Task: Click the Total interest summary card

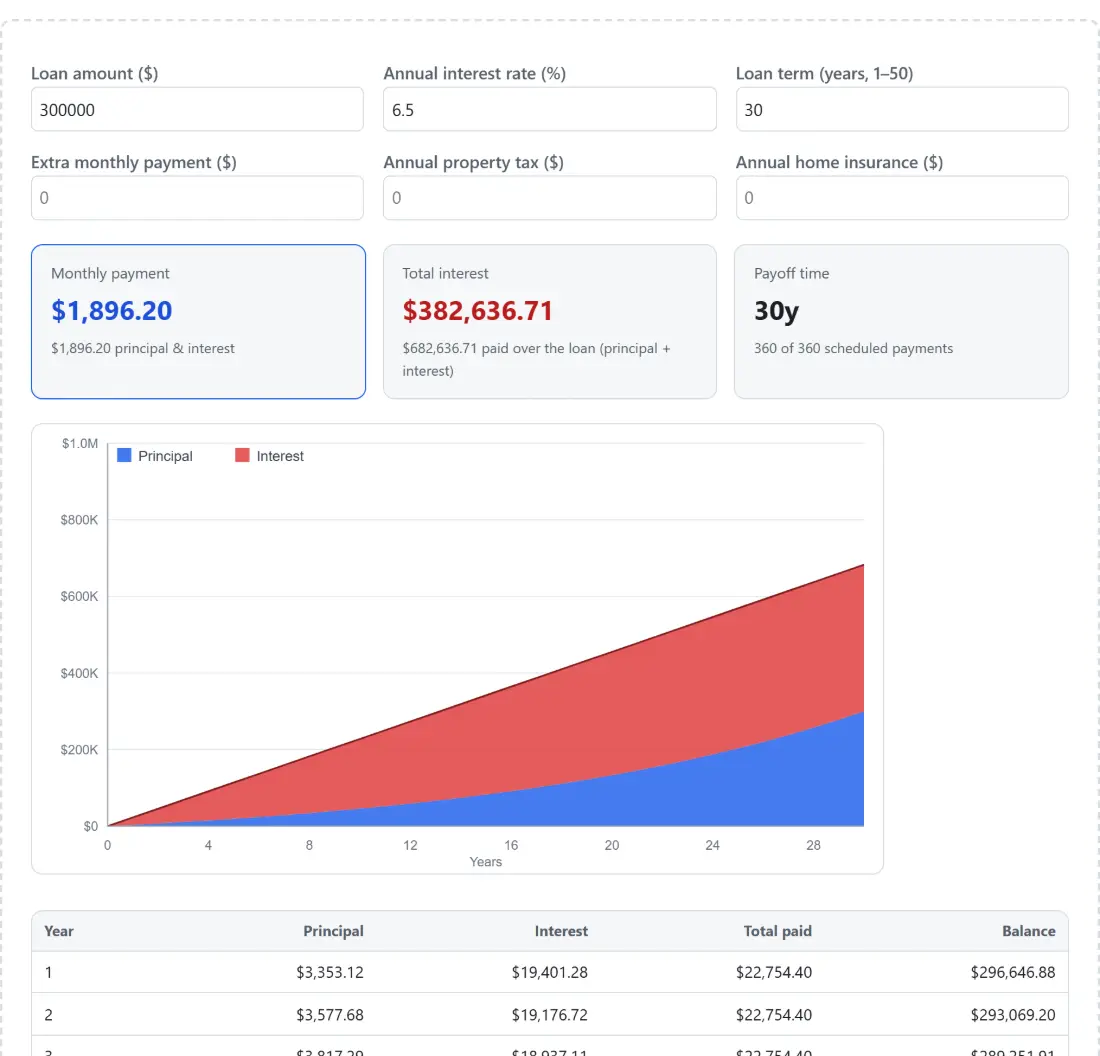Action: pyautogui.click(x=549, y=321)
